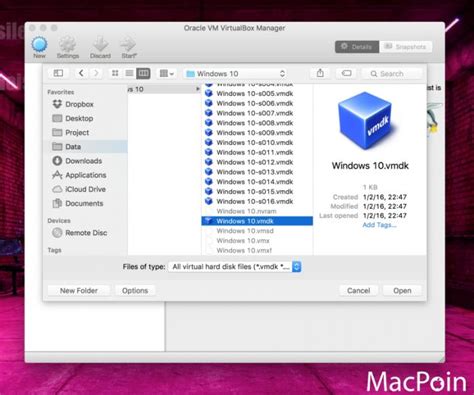Viewport: 474px width, 395px height.
Task: Switch to the Details view tab
Action: point(357,47)
